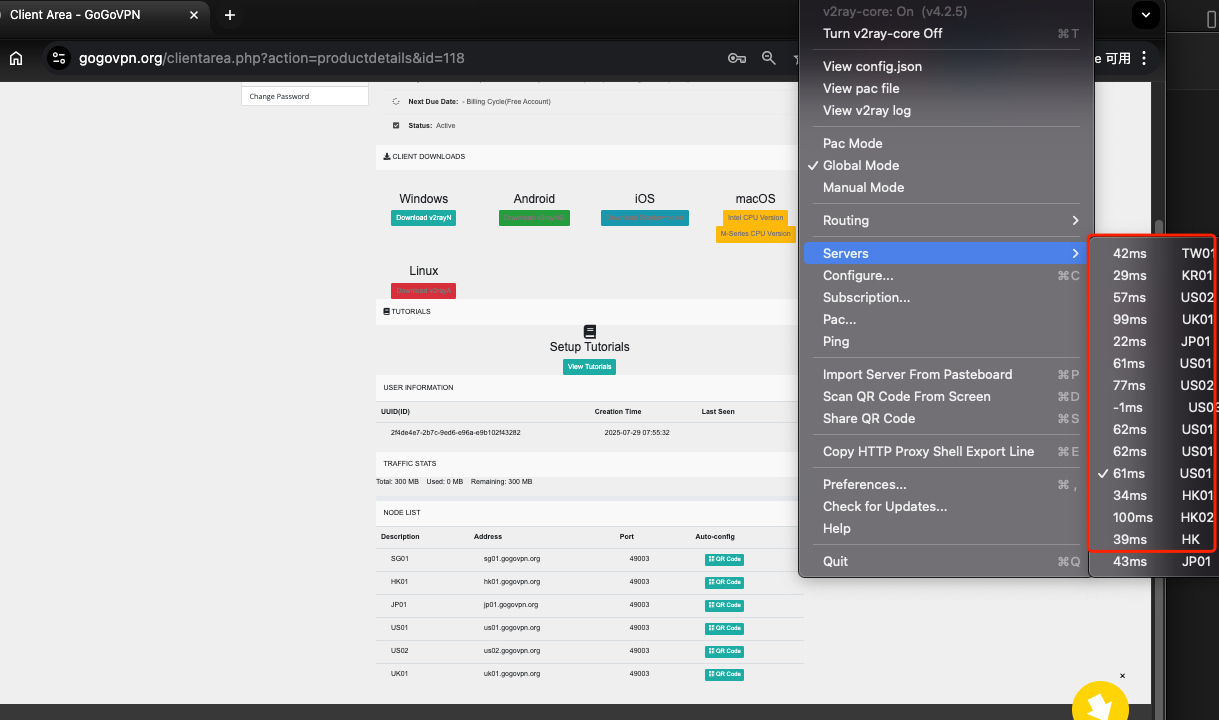The width and height of the screenshot is (1219, 720).
Task: Click the password key icon in address bar
Action: click(x=737, y=58)
